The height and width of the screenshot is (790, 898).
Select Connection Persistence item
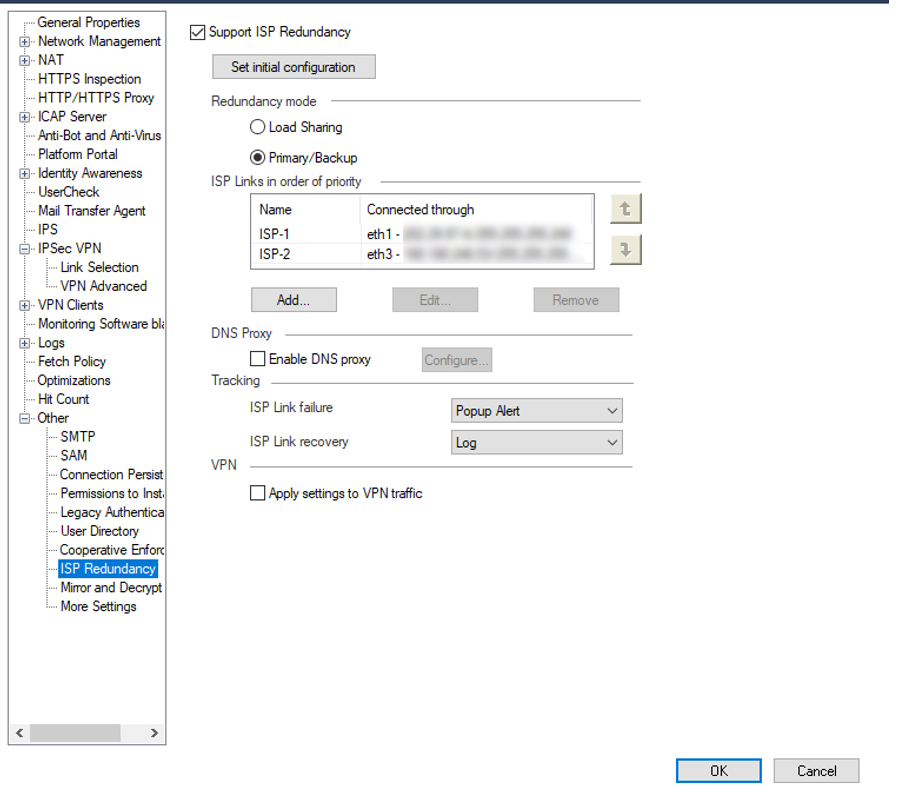click(112, 475)
